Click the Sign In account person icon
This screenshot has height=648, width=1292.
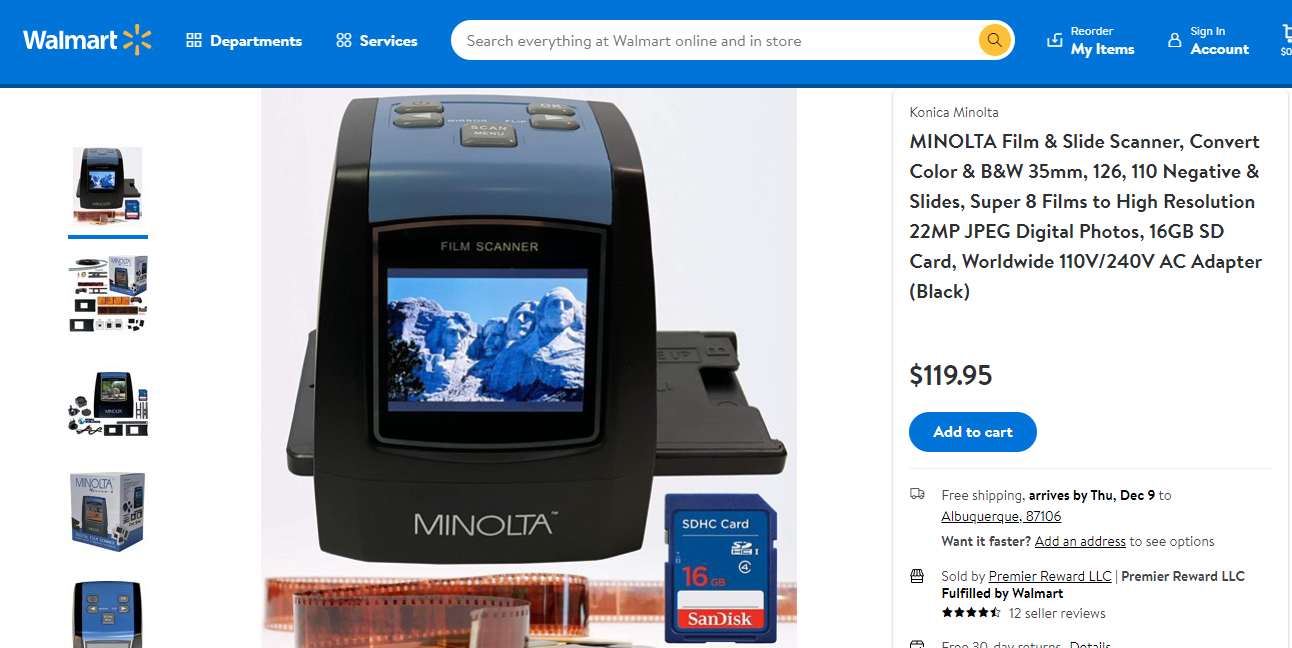coord(1175,40)
